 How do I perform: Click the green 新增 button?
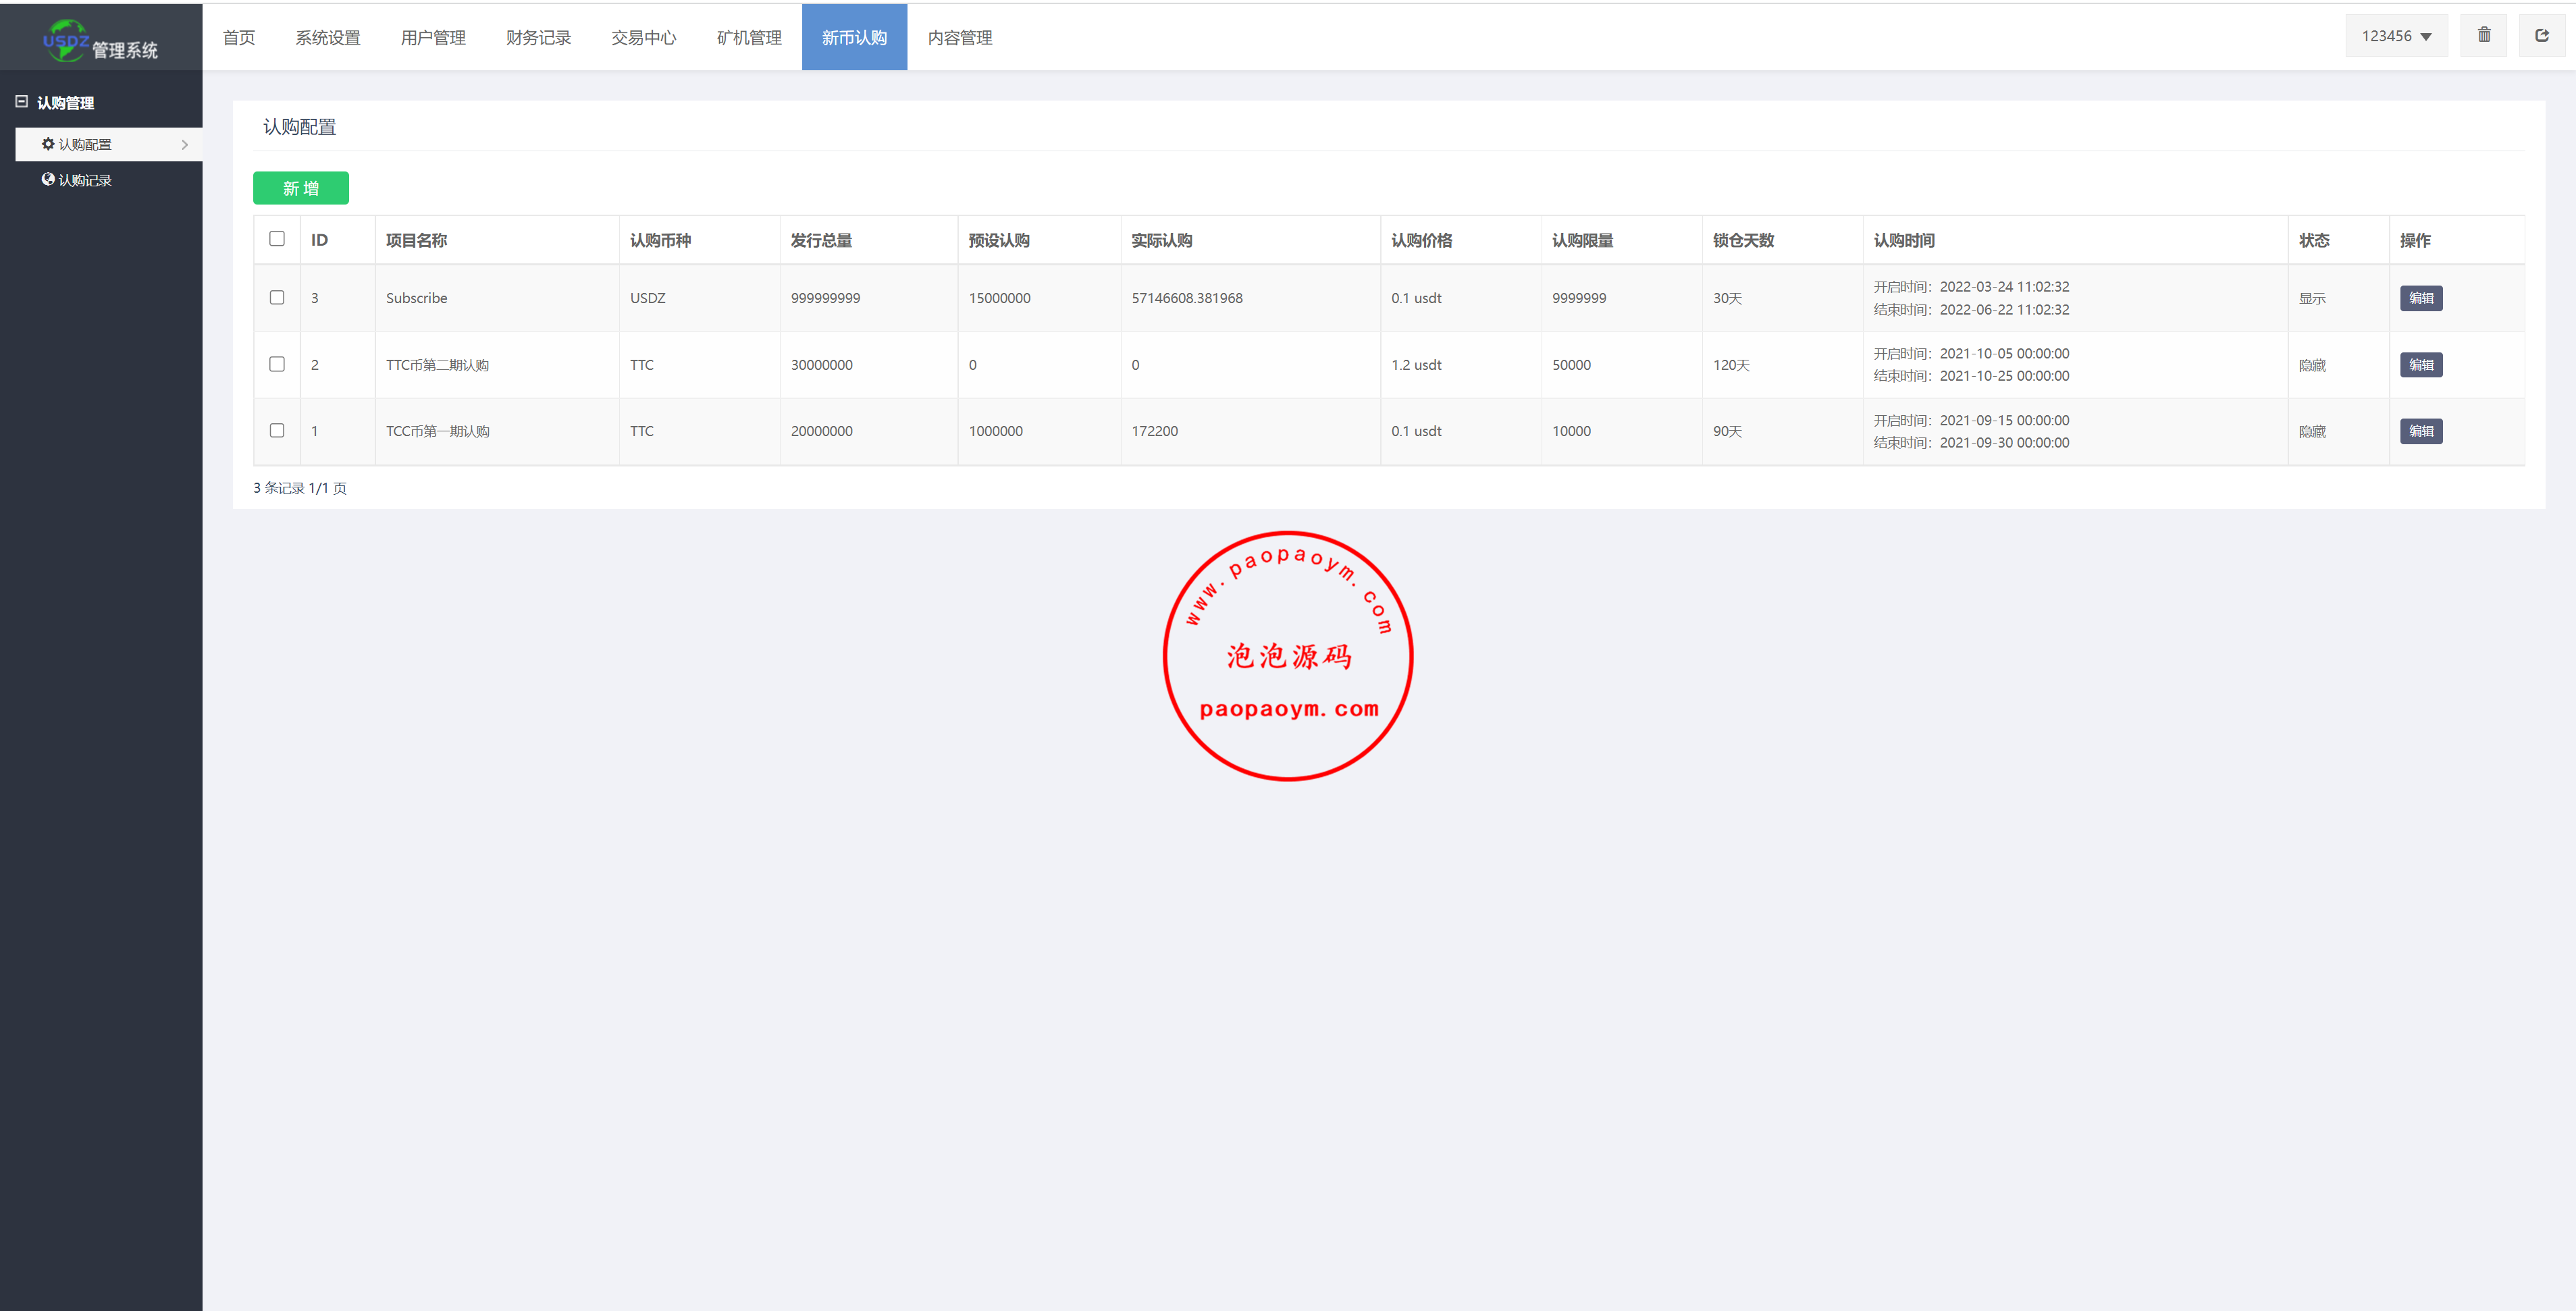[300, 188]
